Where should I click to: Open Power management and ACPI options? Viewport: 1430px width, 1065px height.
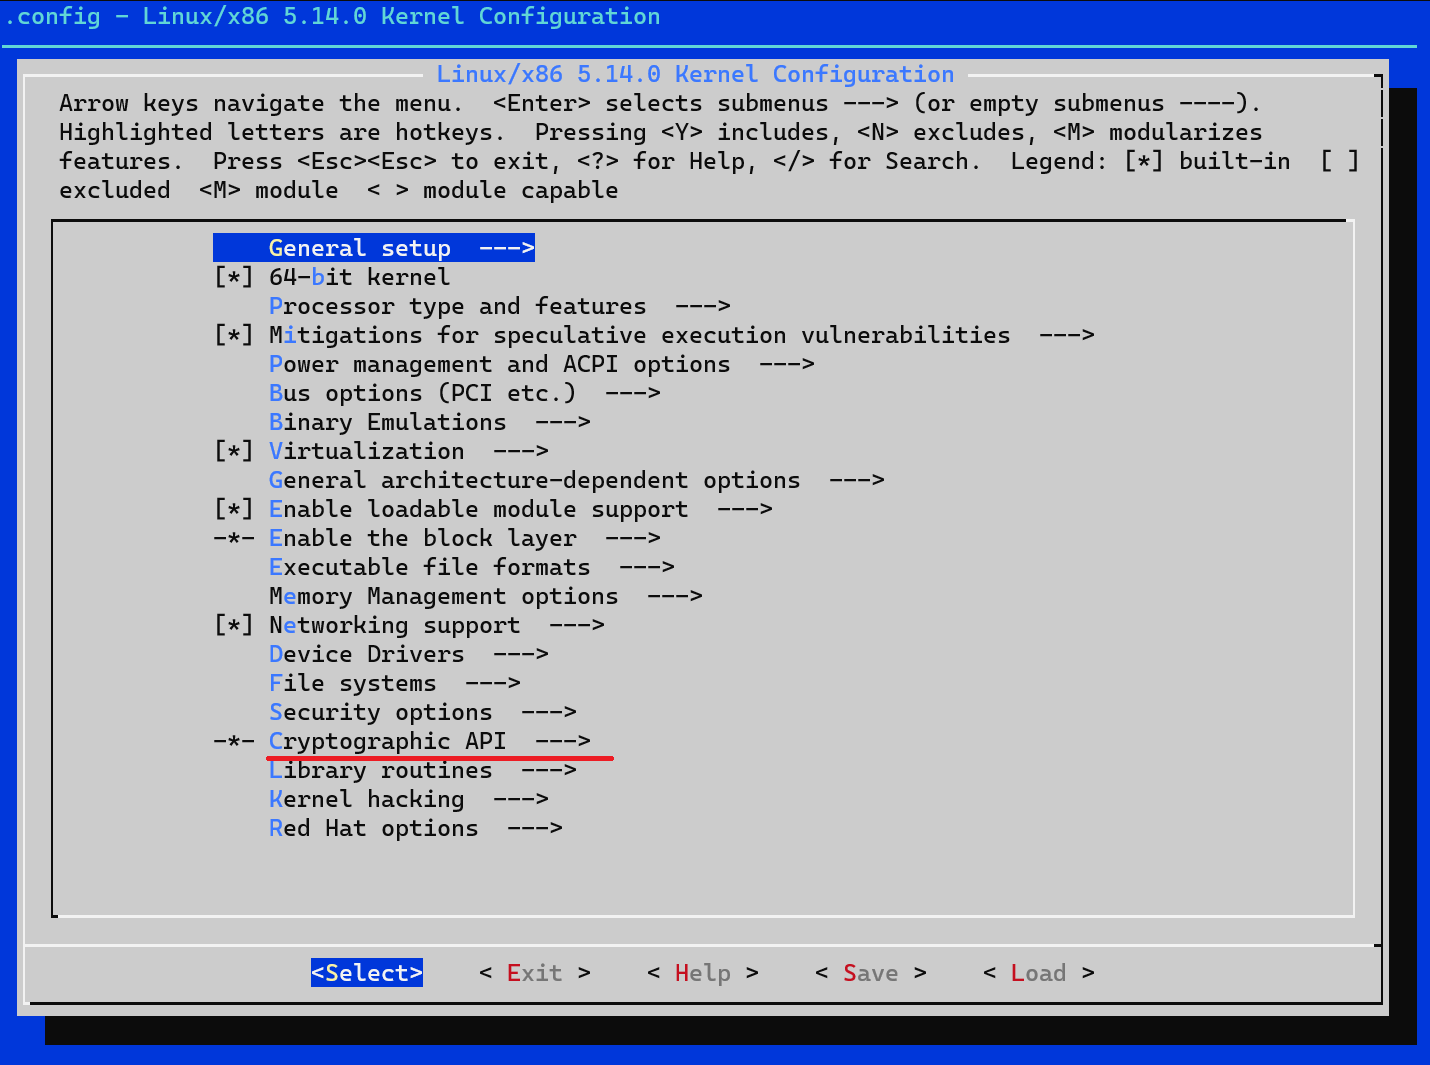pyautogui.click(x=500, y=364)
